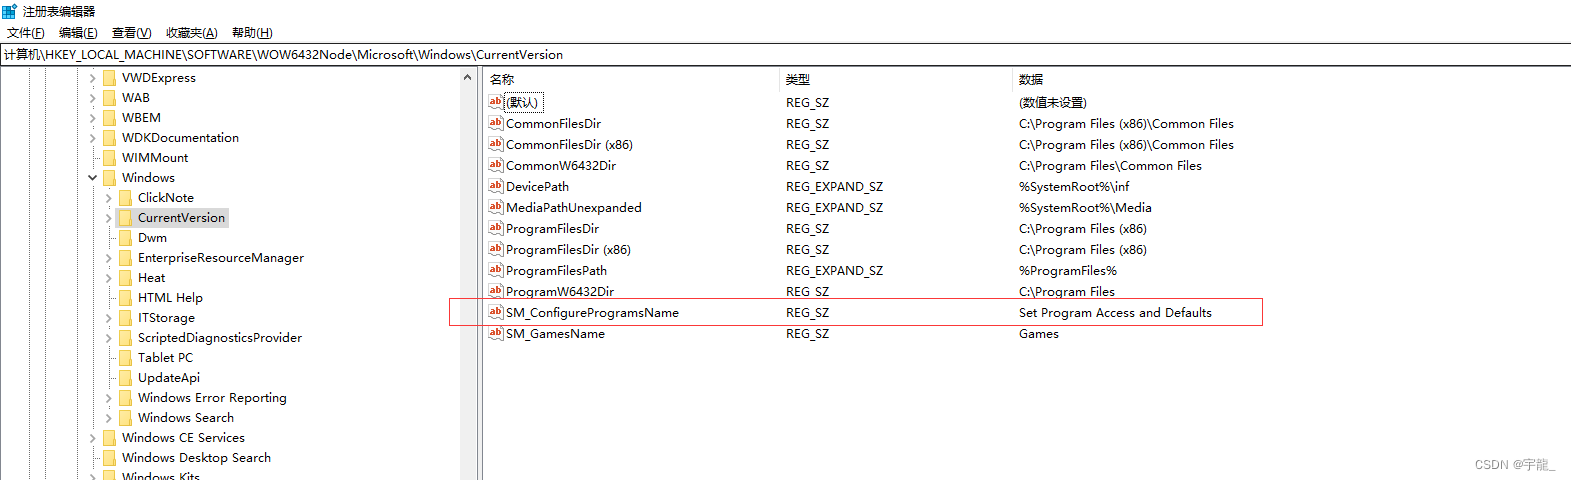Viewport: 1571px width, 480px height.
Task: Click the CurrentVersion folder icon
Action: coord(125,218)
